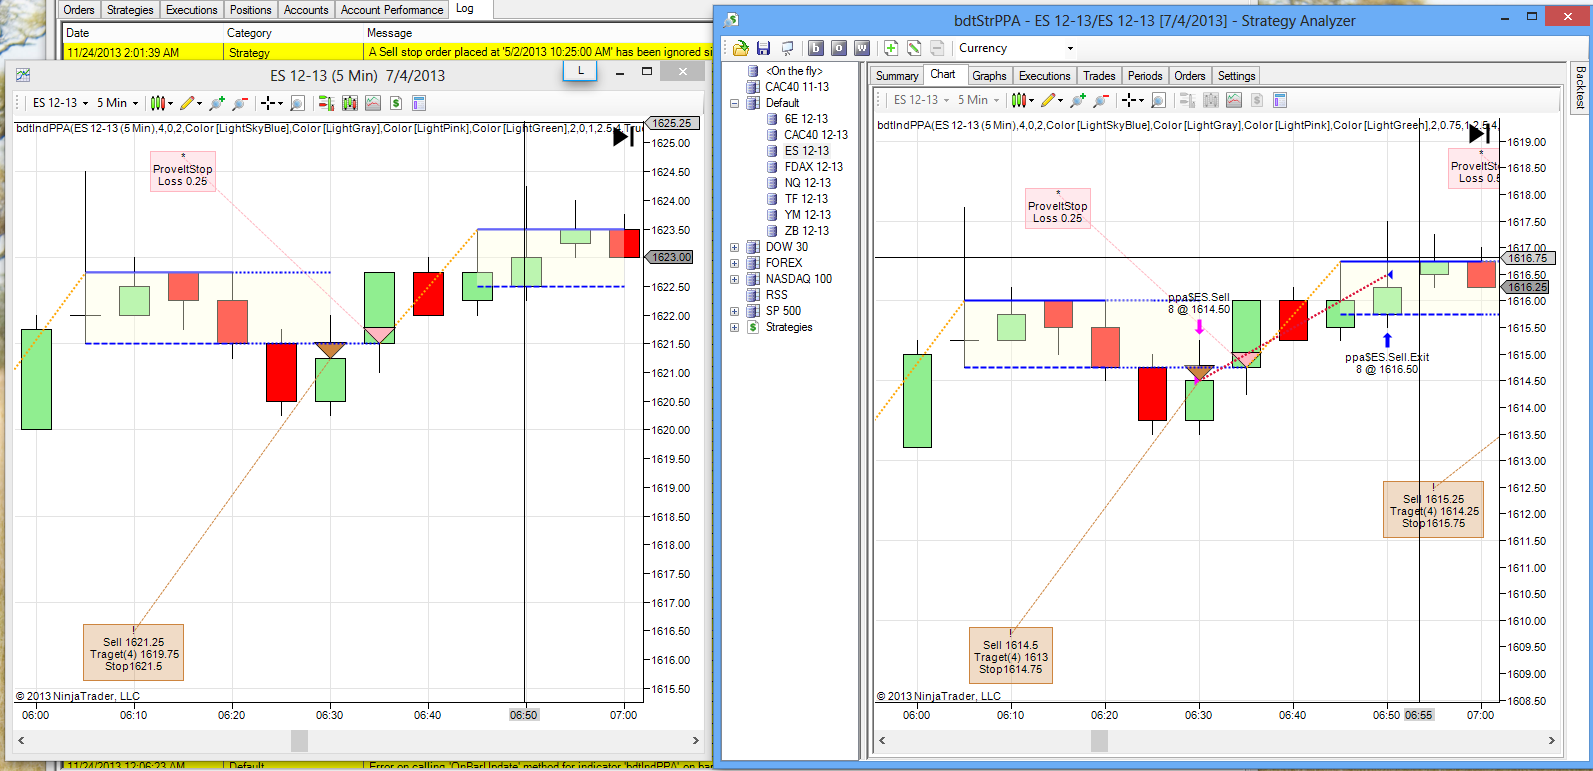Viewport: 1593px width, 771px height.
Task: Open Indicators icon in Strategy Analyzer chart toolbar
Action: 1234,100
